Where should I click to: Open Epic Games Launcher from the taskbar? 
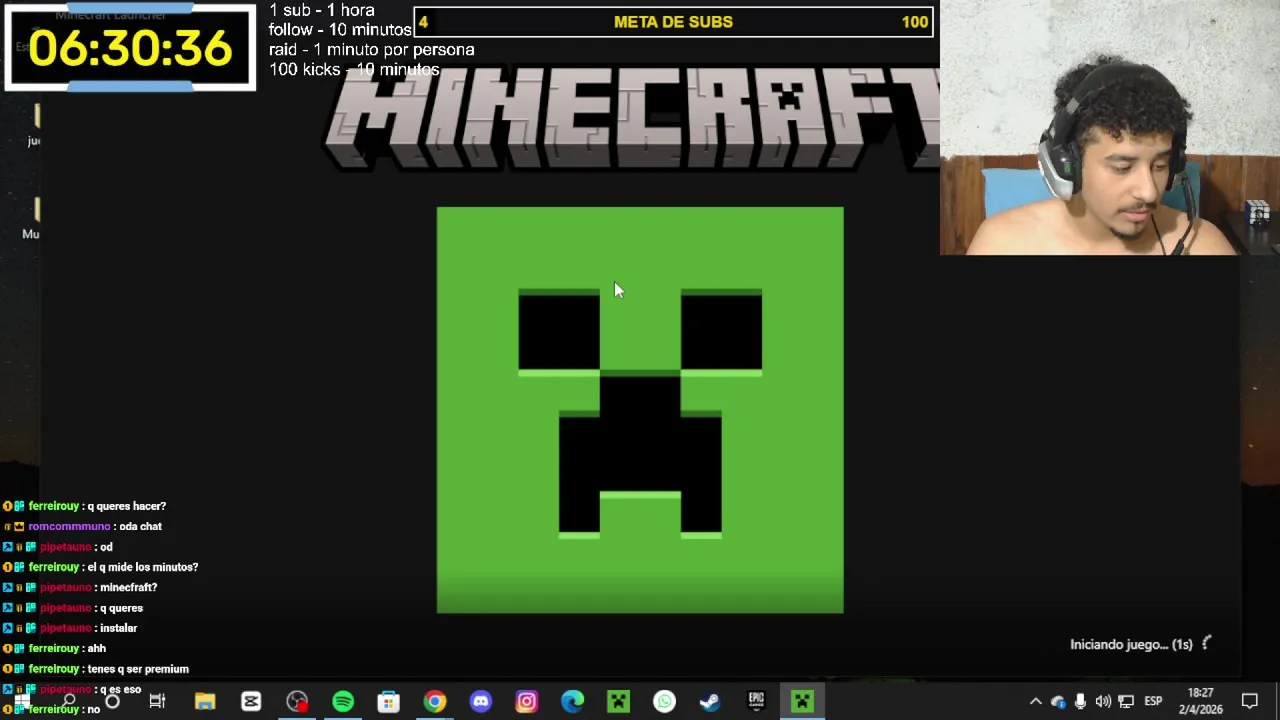tap(756, 701)
